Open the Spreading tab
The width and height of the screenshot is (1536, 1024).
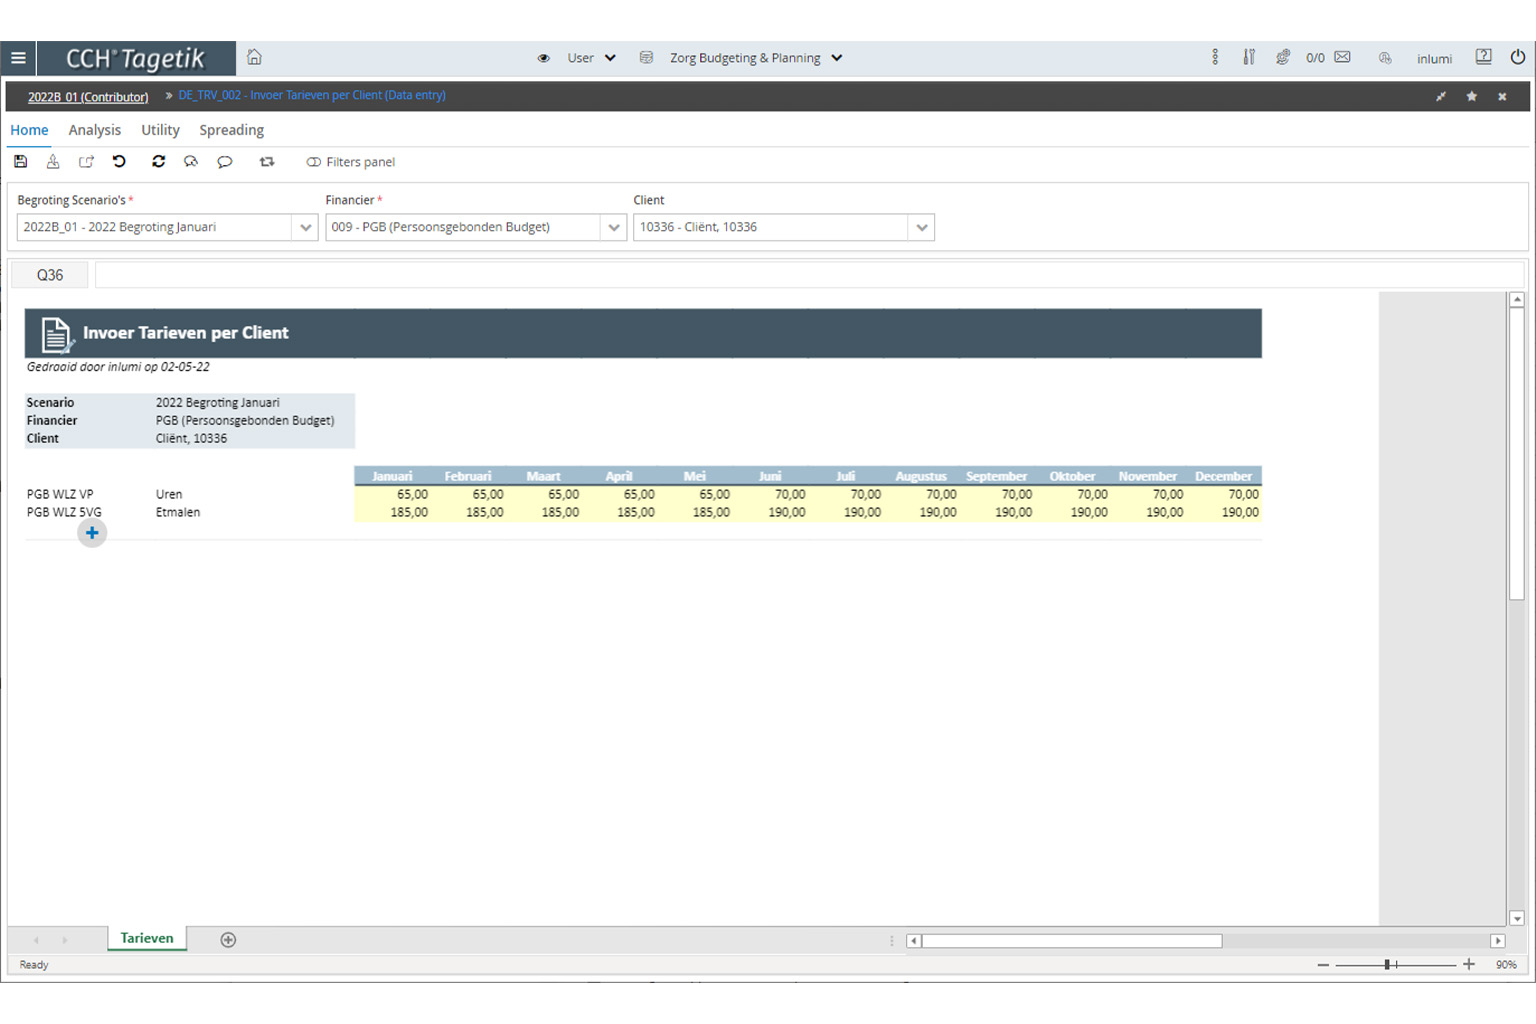pyautogui.click(x=231, y=130)
